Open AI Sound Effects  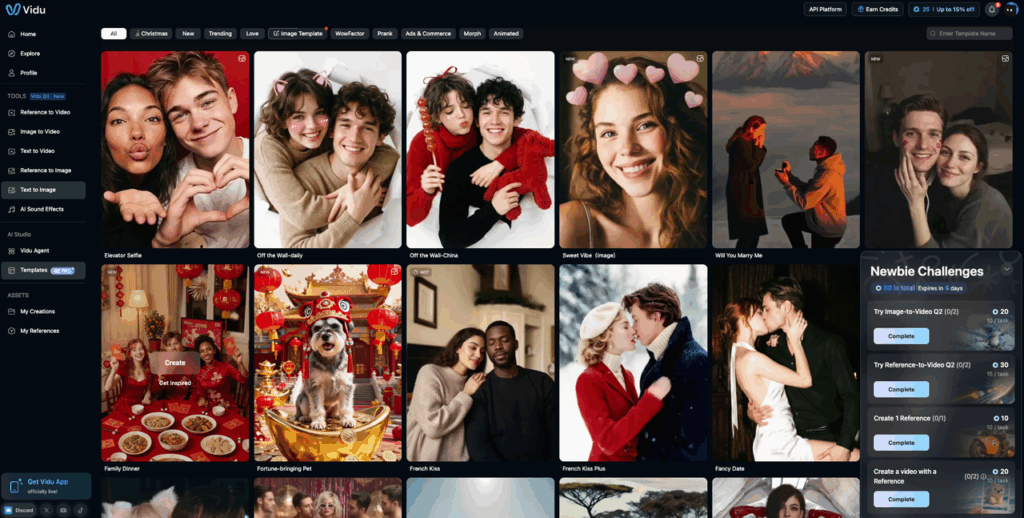(43, 210)
